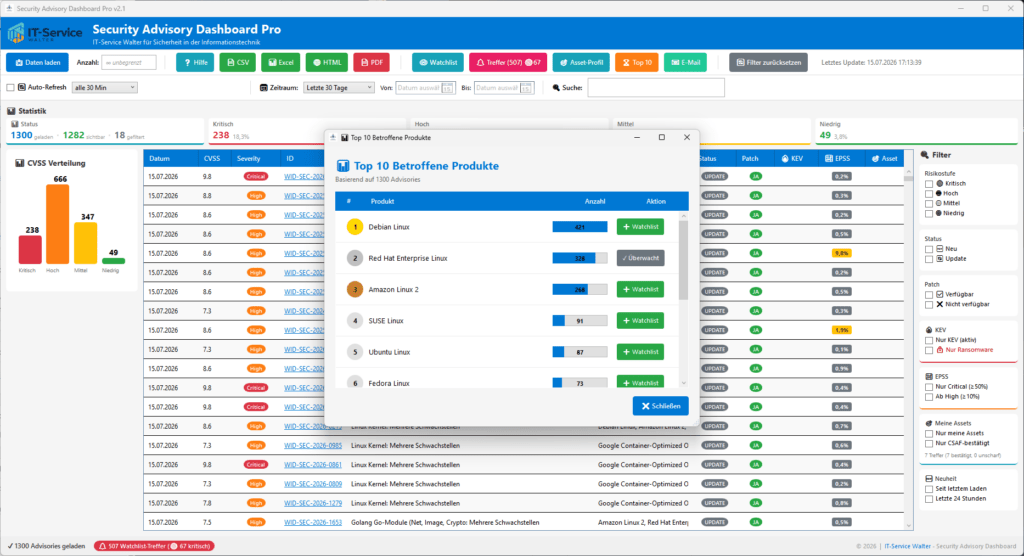Enable the Auto-Refresh checkbox
Image resolution: width=1024 pixels, height=556 pixels.
pyautogui.click(x=10, y=88)
